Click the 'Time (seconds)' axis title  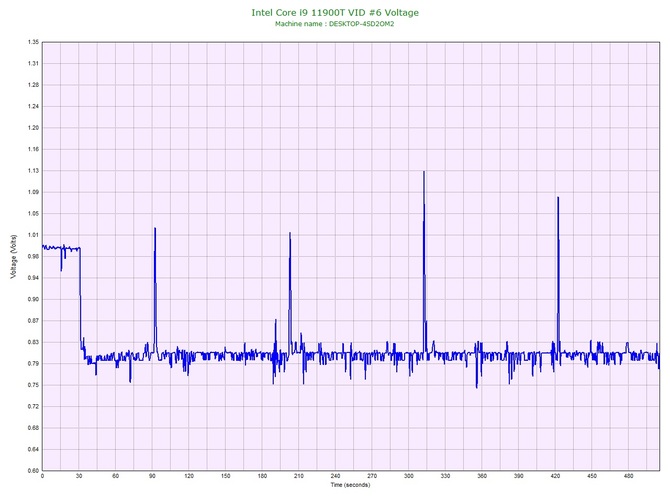pyautogui.click(x=350, y=485)
